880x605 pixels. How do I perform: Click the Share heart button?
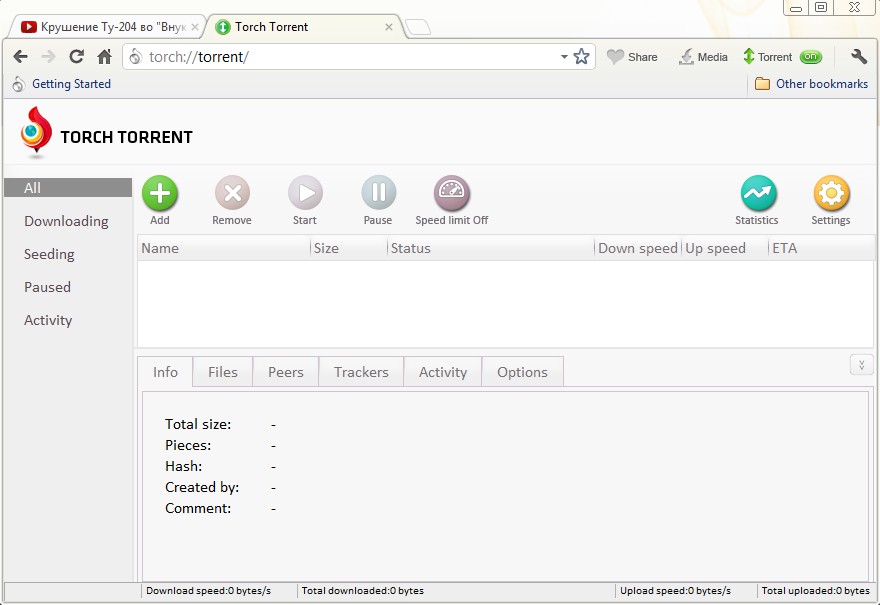632,57
